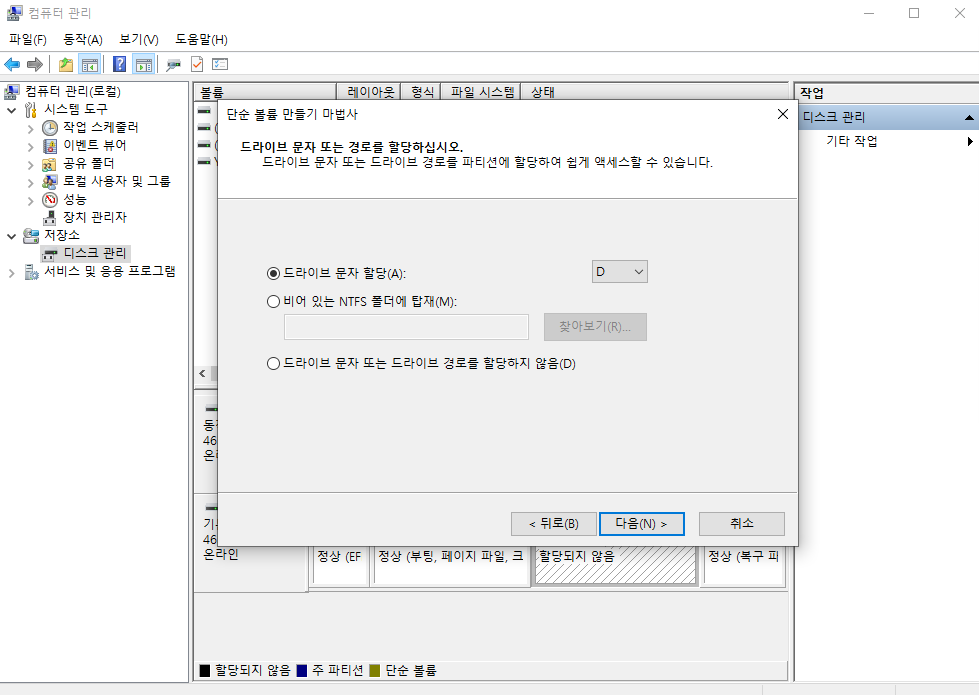
Task: Open the 파일(F) menu
Action: pos(27,39)
